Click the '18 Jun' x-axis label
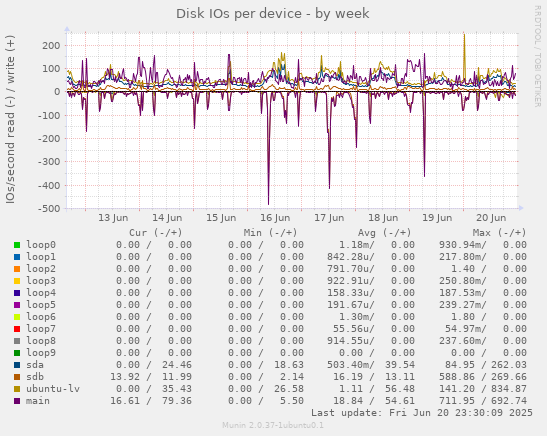547x436 pixels. tap(383, 218)
